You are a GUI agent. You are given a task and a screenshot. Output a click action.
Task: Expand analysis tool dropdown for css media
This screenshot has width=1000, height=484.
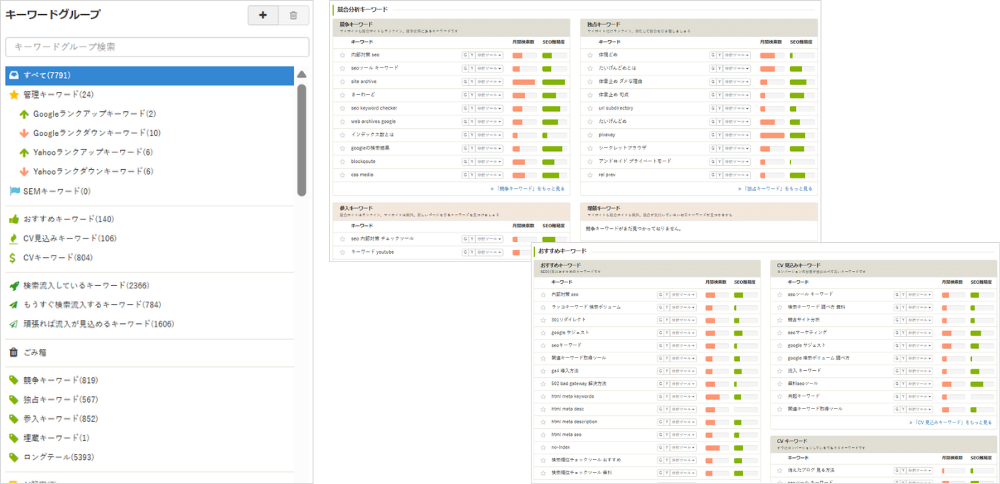pyautogui.click(x=490, y=175)
